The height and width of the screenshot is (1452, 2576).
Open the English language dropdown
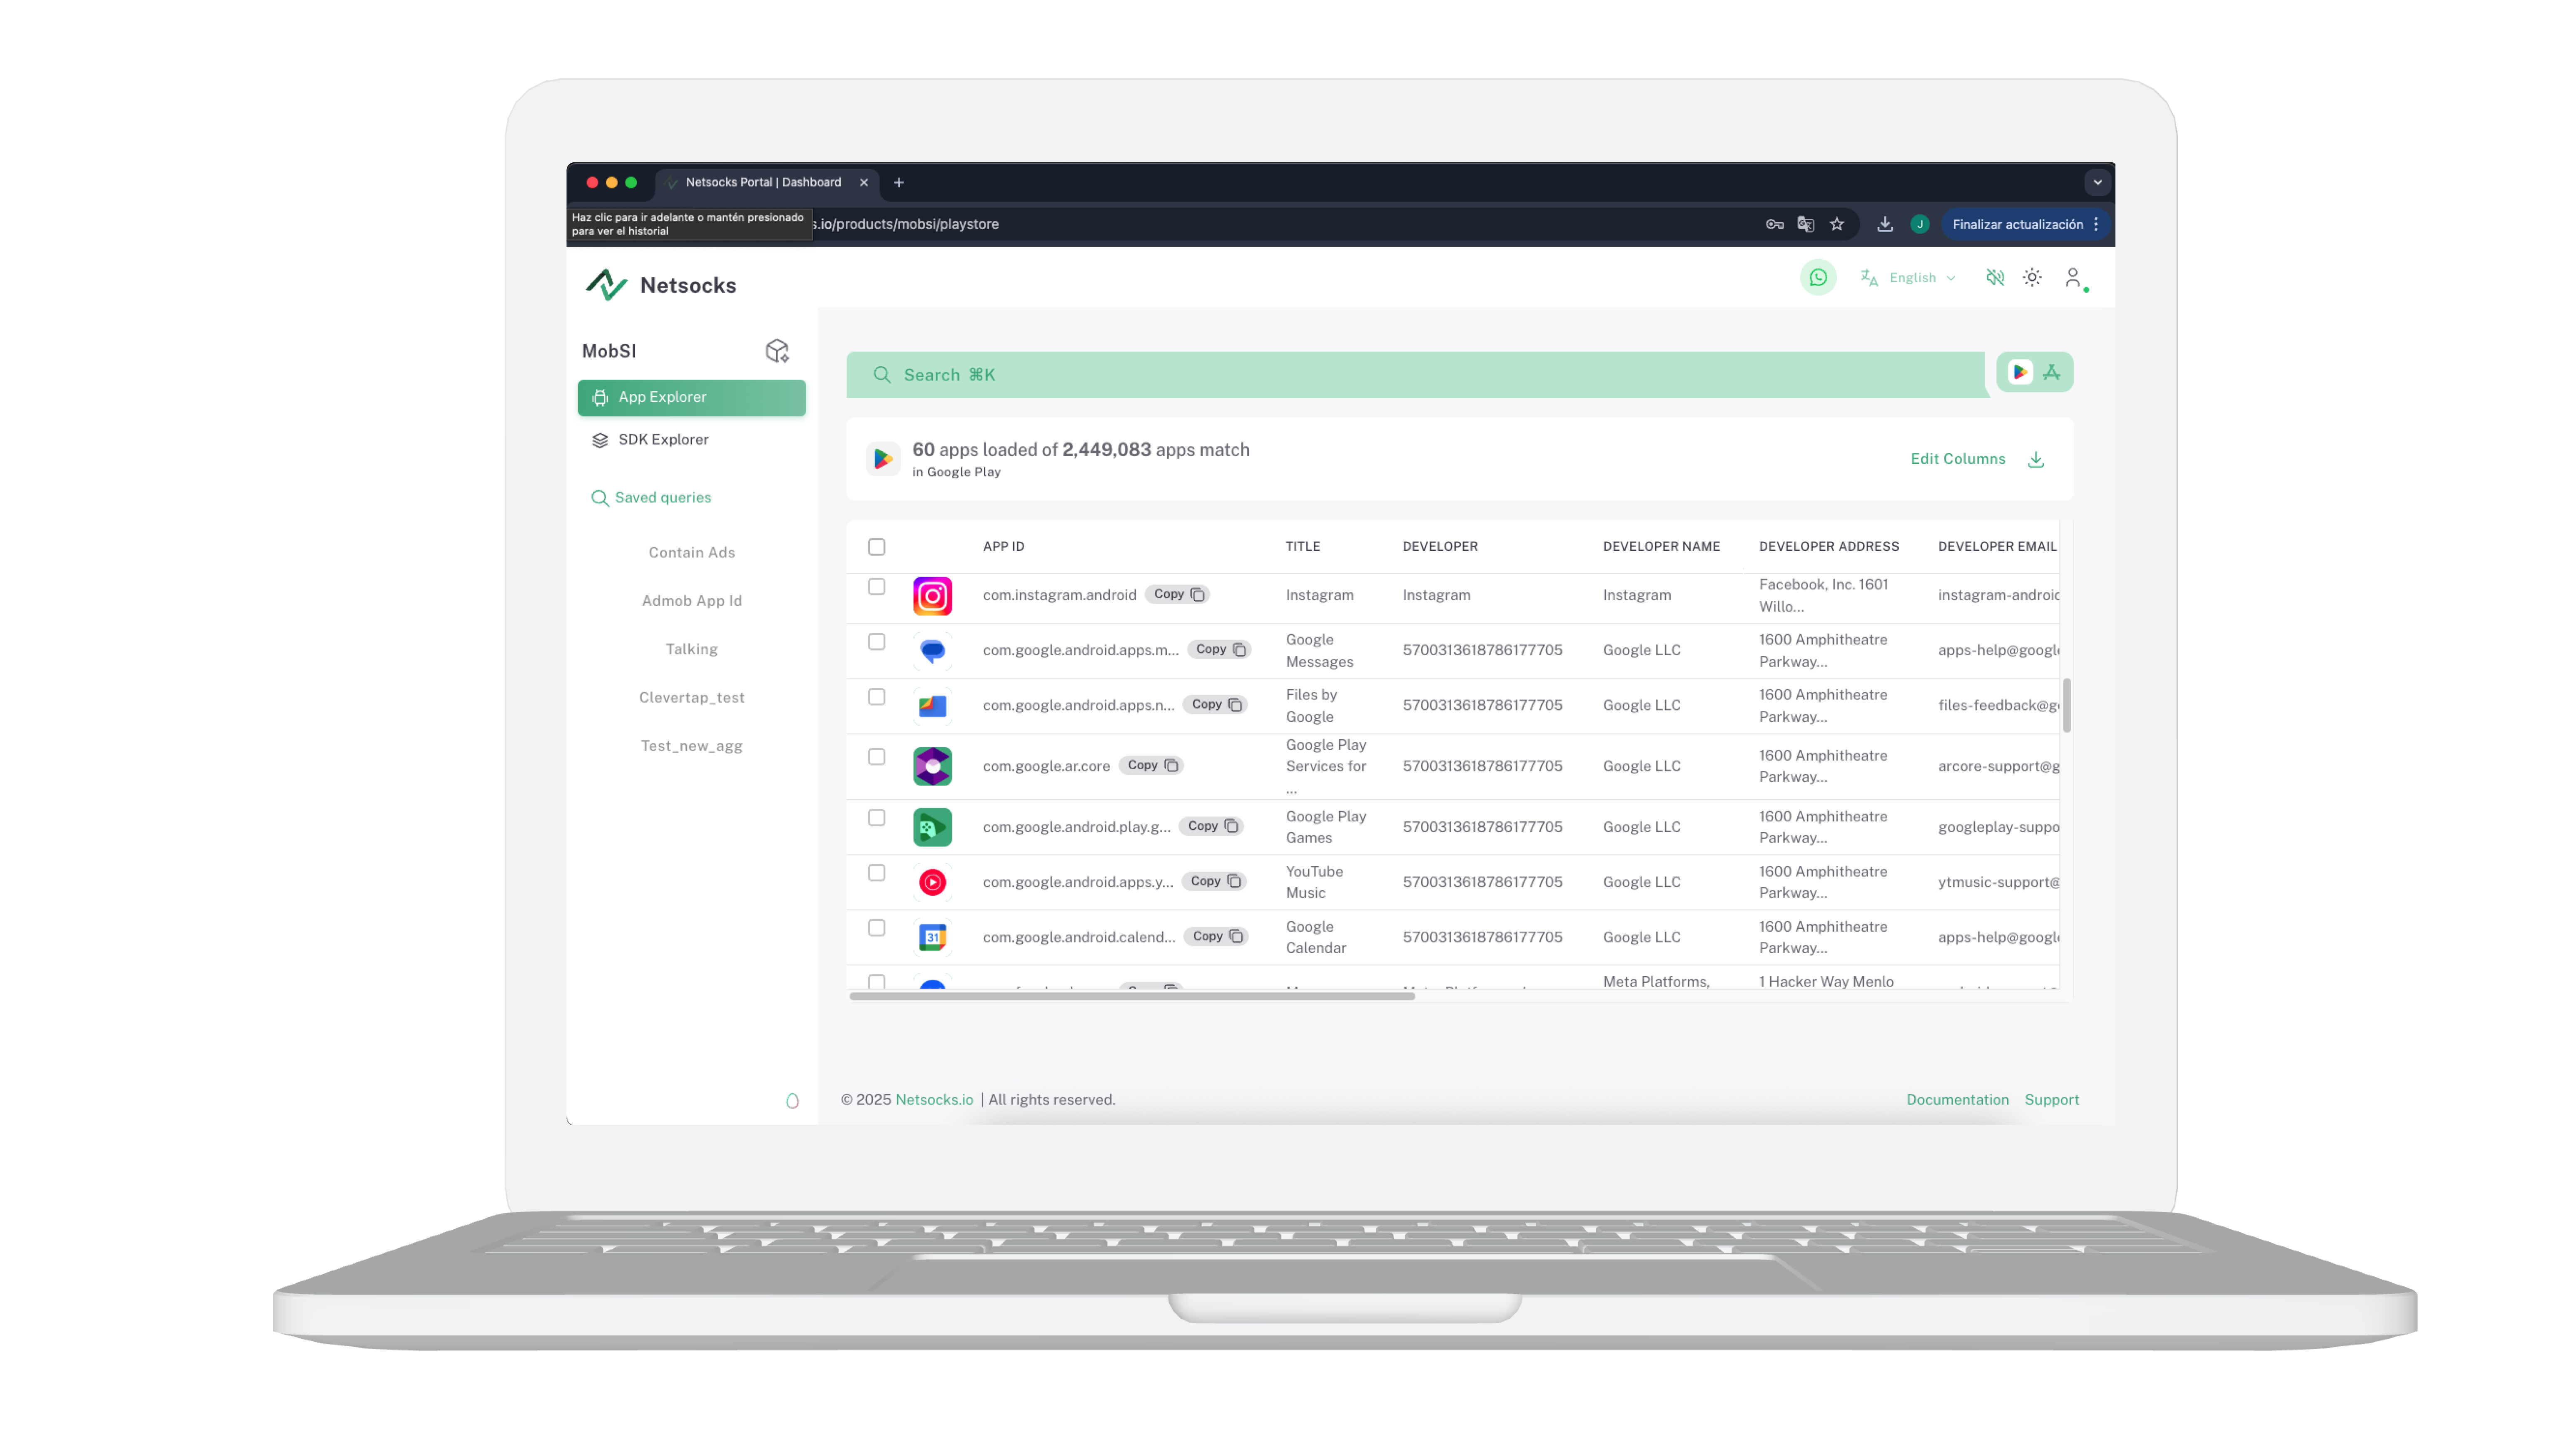pos(1910,278)
